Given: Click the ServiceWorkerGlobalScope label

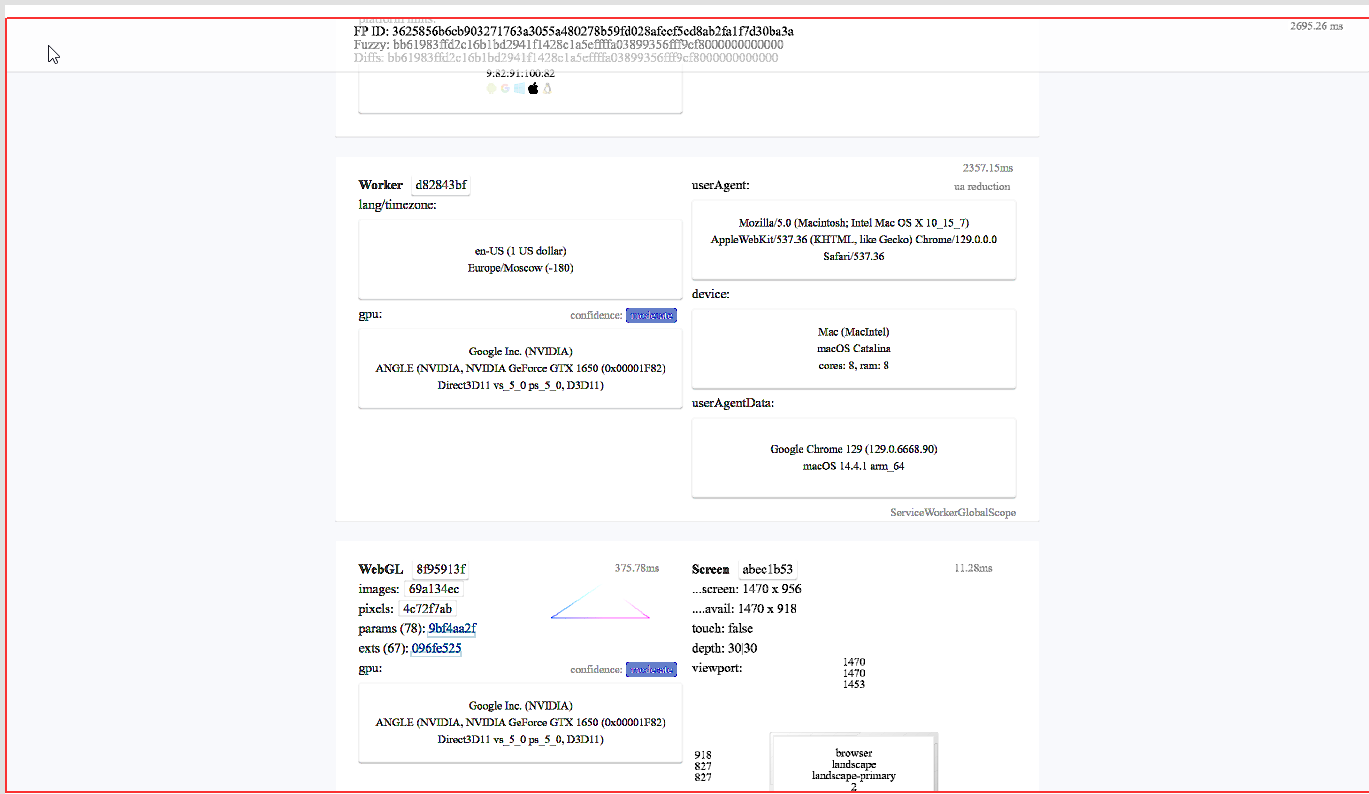Looking at the screenshot, I should (952, 513).
